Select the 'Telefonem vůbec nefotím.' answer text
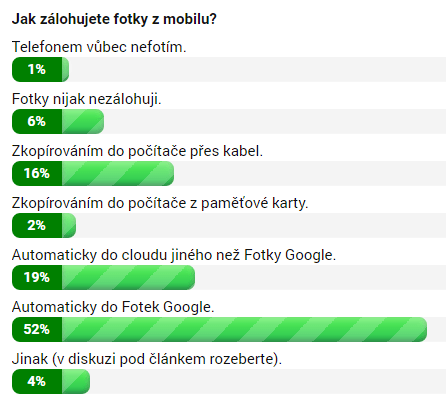This screenshot has width=446, height=409. pyautogui.click(x=99, y=47)
